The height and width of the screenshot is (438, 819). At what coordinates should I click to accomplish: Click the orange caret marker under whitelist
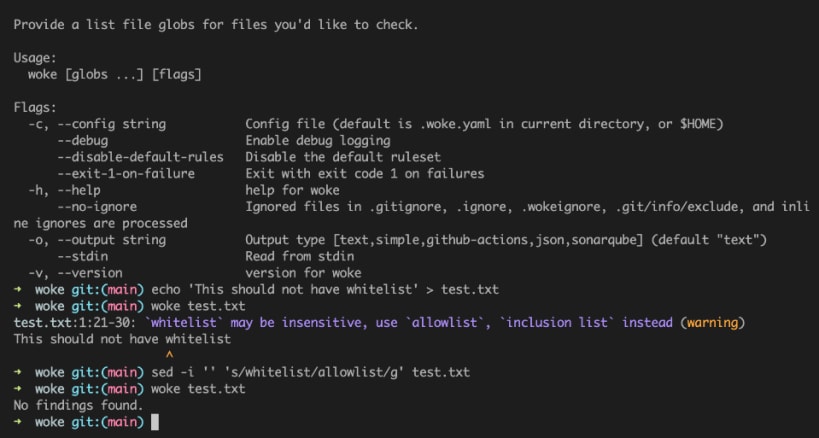169,355
